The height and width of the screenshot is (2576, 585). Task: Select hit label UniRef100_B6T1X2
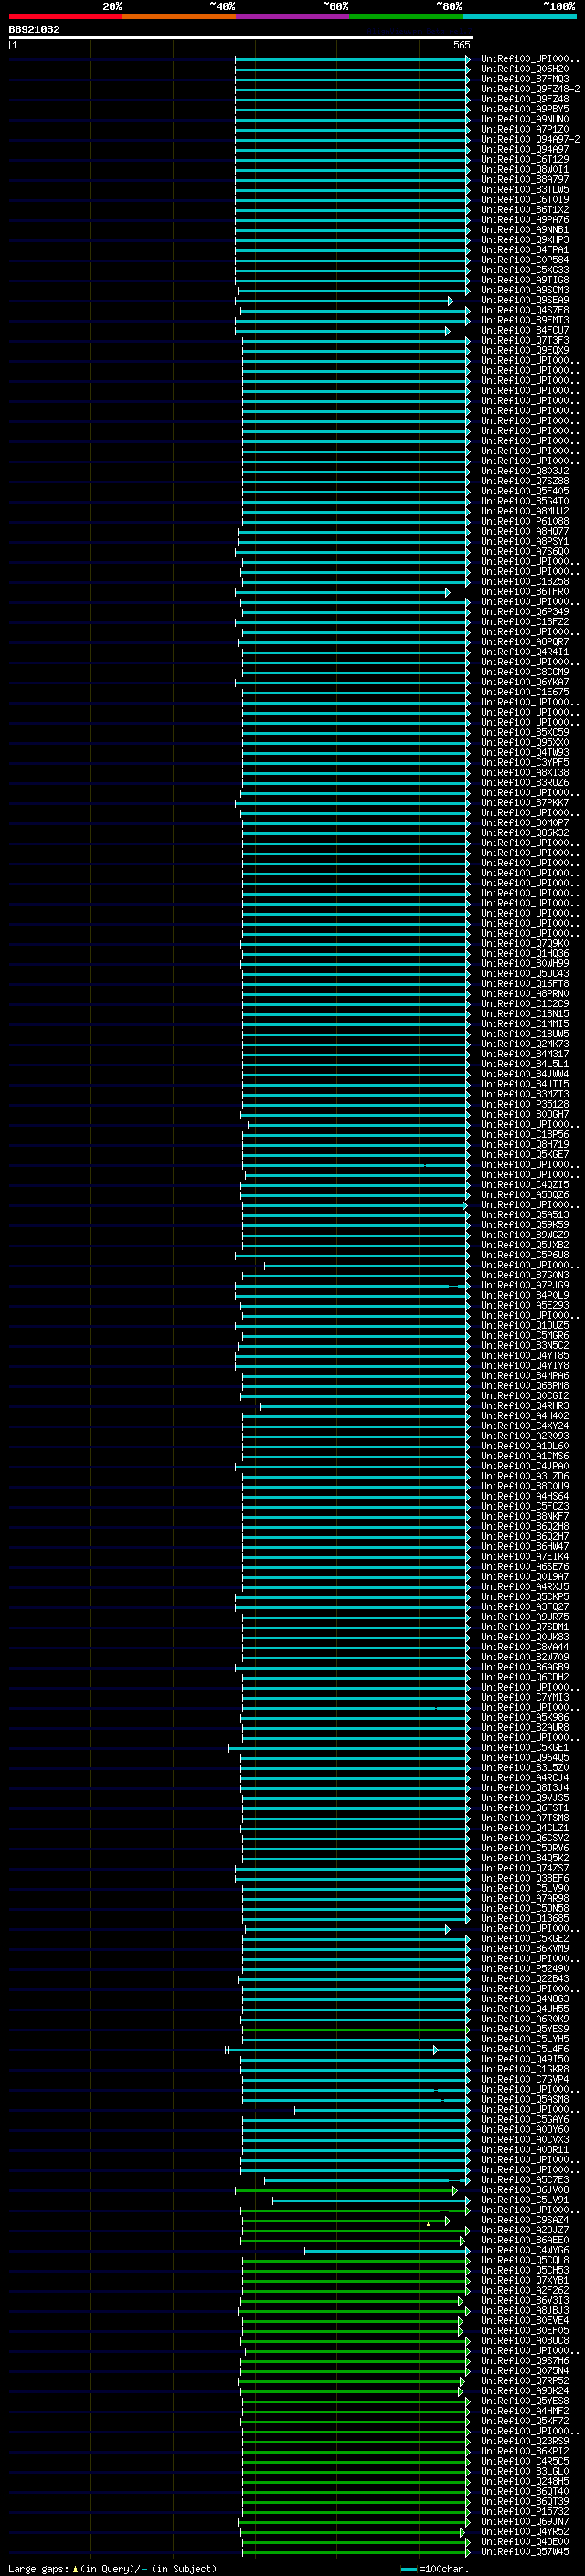point(524,210)
